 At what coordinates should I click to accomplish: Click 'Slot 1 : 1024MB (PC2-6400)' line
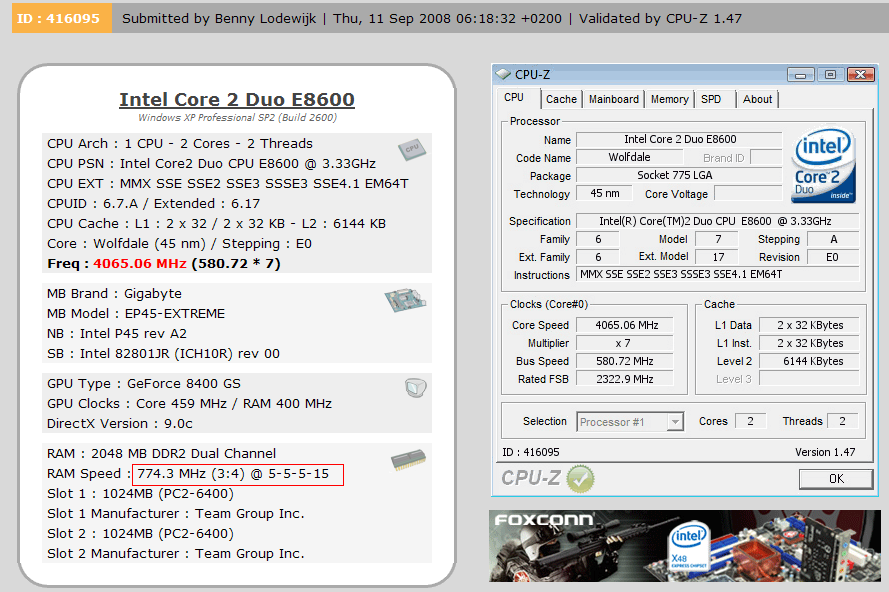point(140,494)
